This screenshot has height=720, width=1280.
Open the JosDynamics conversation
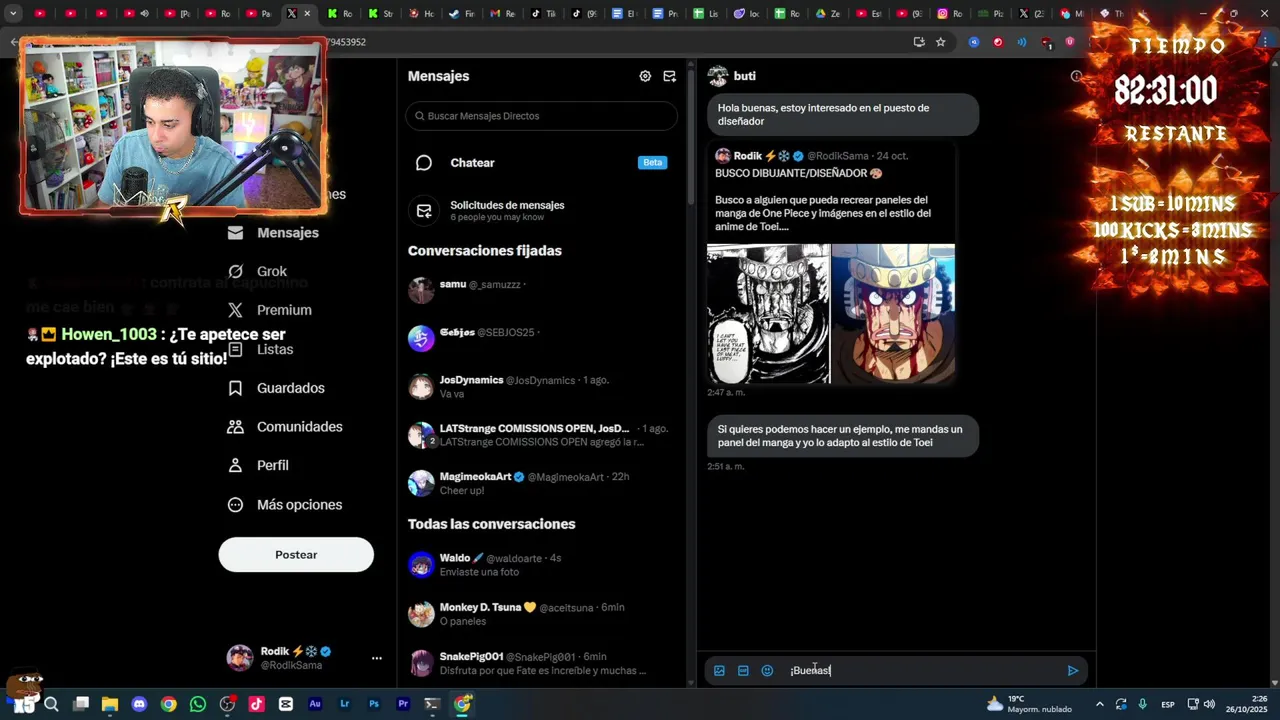point(541,386)
